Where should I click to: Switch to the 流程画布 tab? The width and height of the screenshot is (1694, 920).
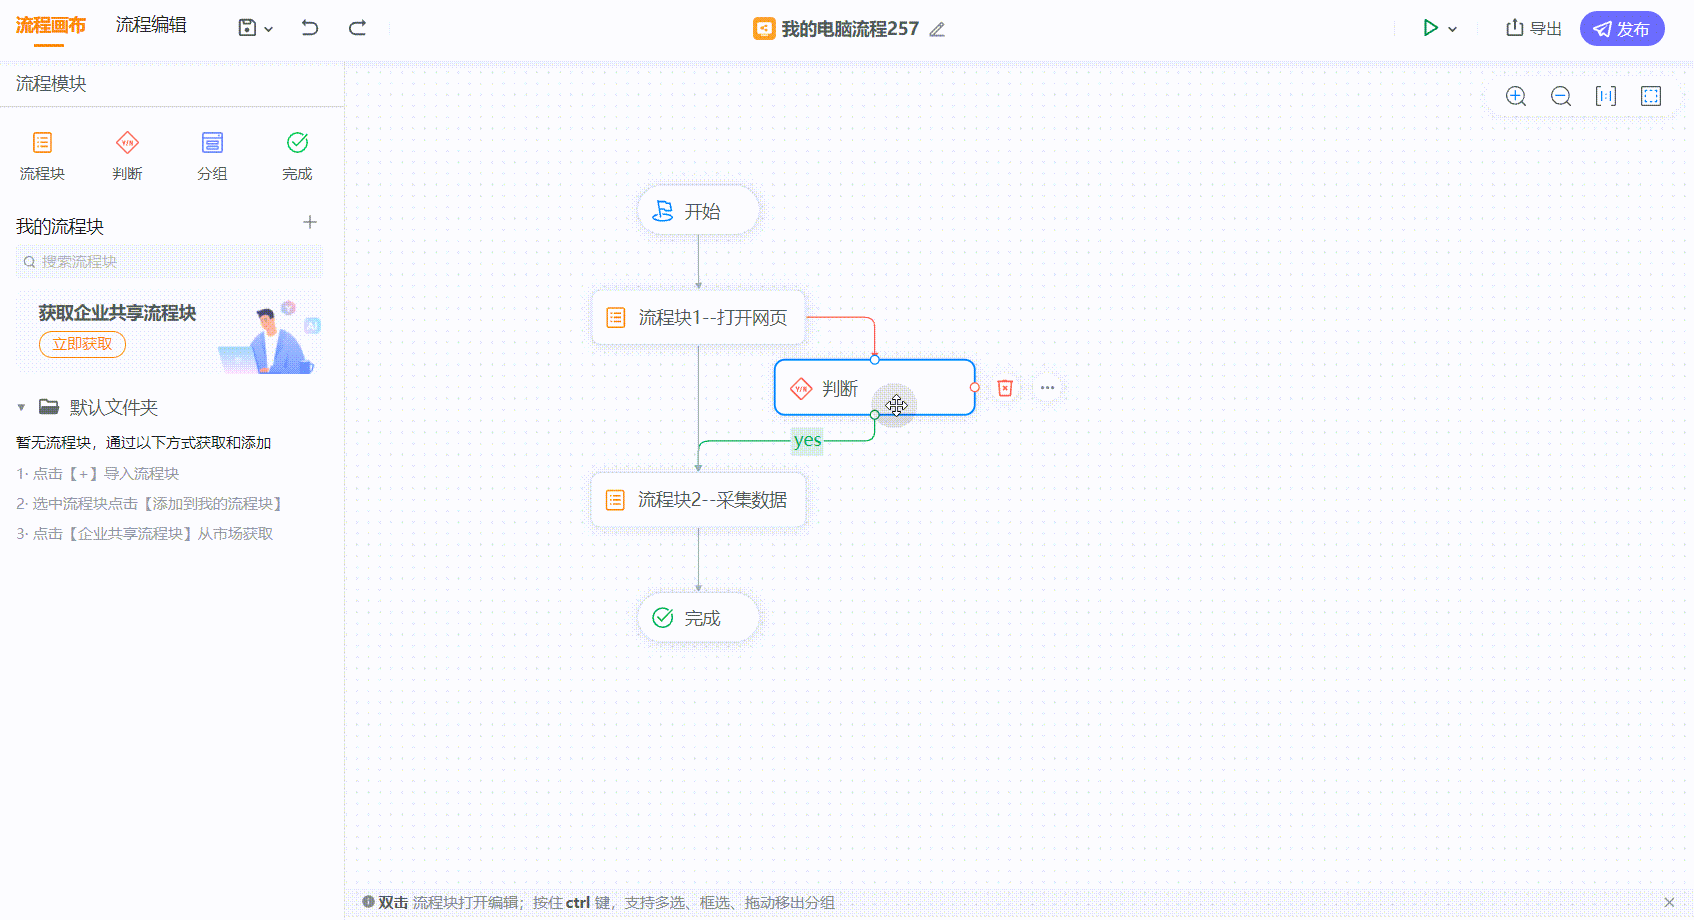[x=51, y=25]
